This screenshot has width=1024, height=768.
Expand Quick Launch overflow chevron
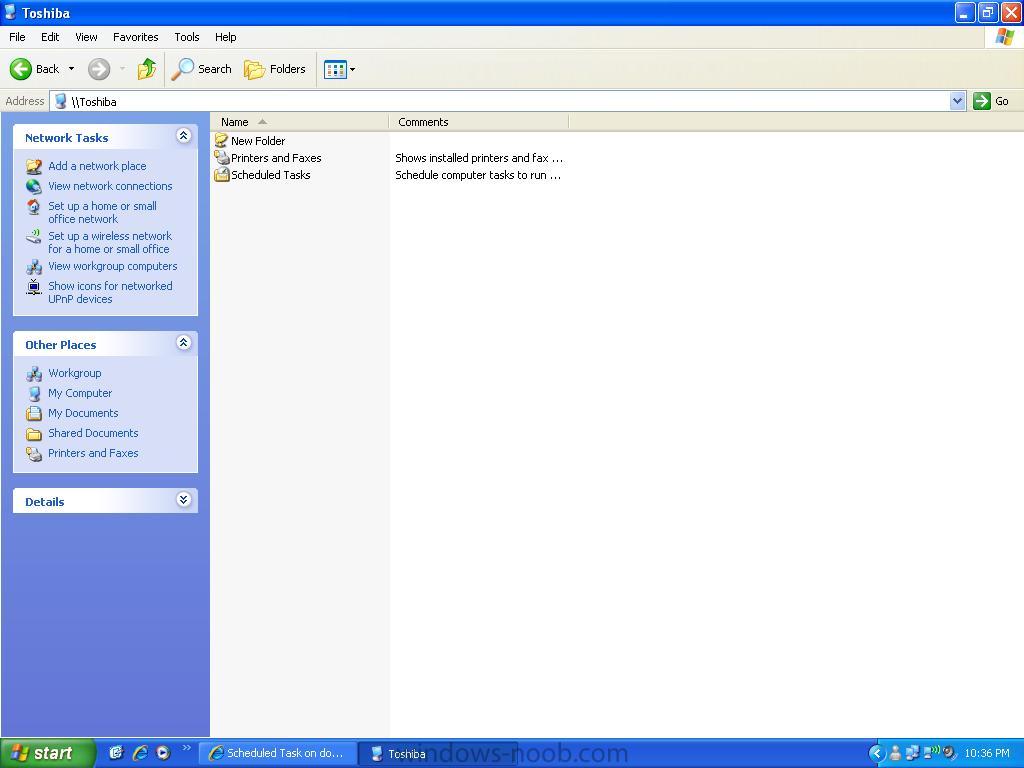(187, 748)
